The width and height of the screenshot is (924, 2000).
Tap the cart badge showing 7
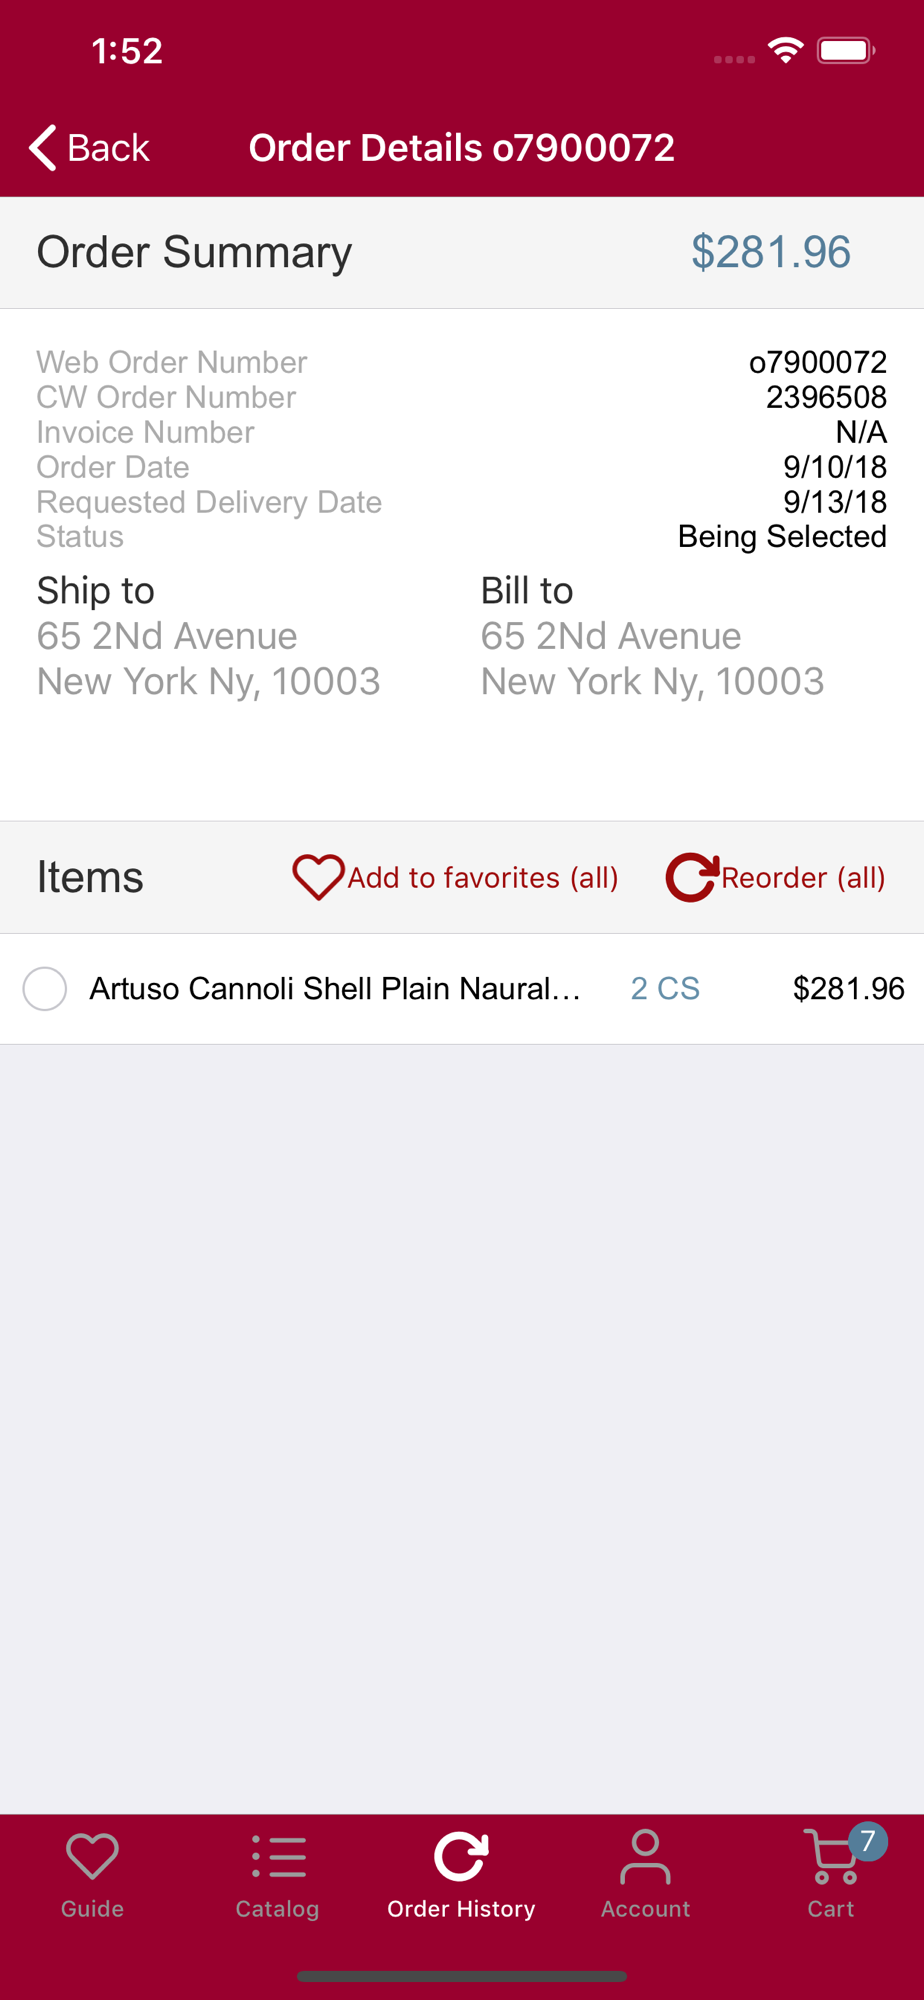(x=867, y=1841)
